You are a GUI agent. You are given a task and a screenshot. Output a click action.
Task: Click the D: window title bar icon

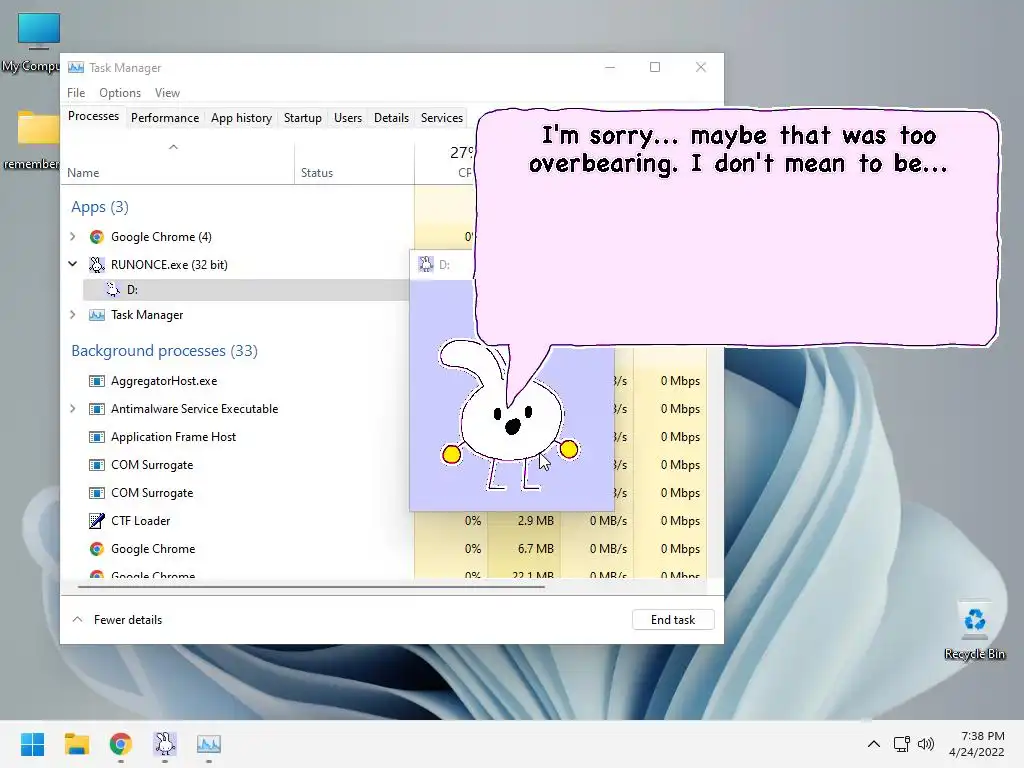426,264
